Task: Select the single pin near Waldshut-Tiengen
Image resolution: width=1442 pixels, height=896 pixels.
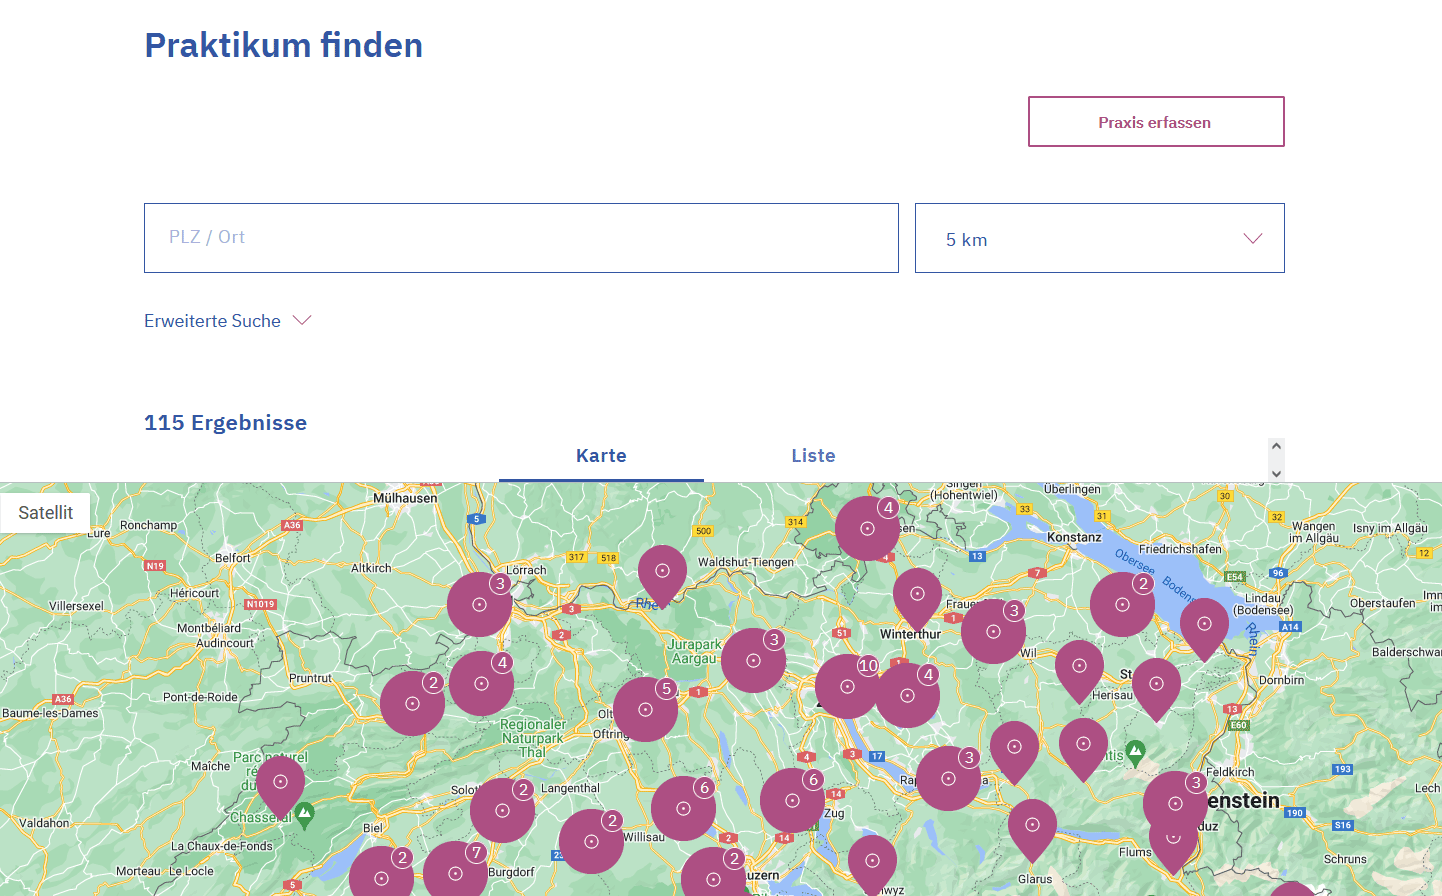Action: [x=662, y=572]
